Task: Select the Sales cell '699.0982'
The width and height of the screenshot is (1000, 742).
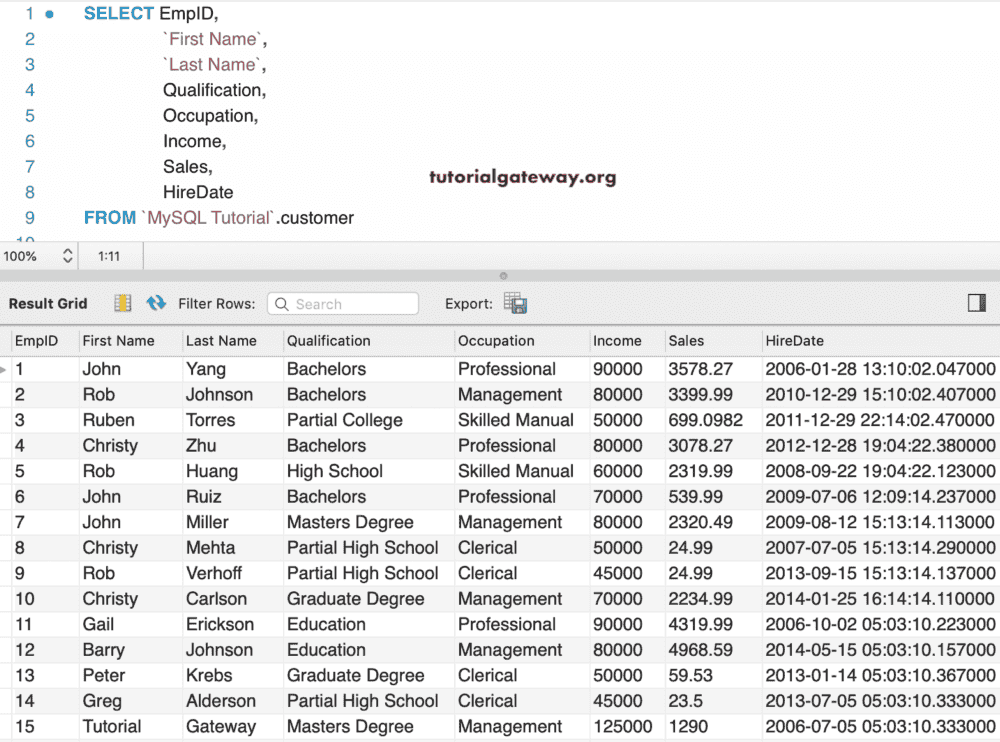Action: [705, 420]
